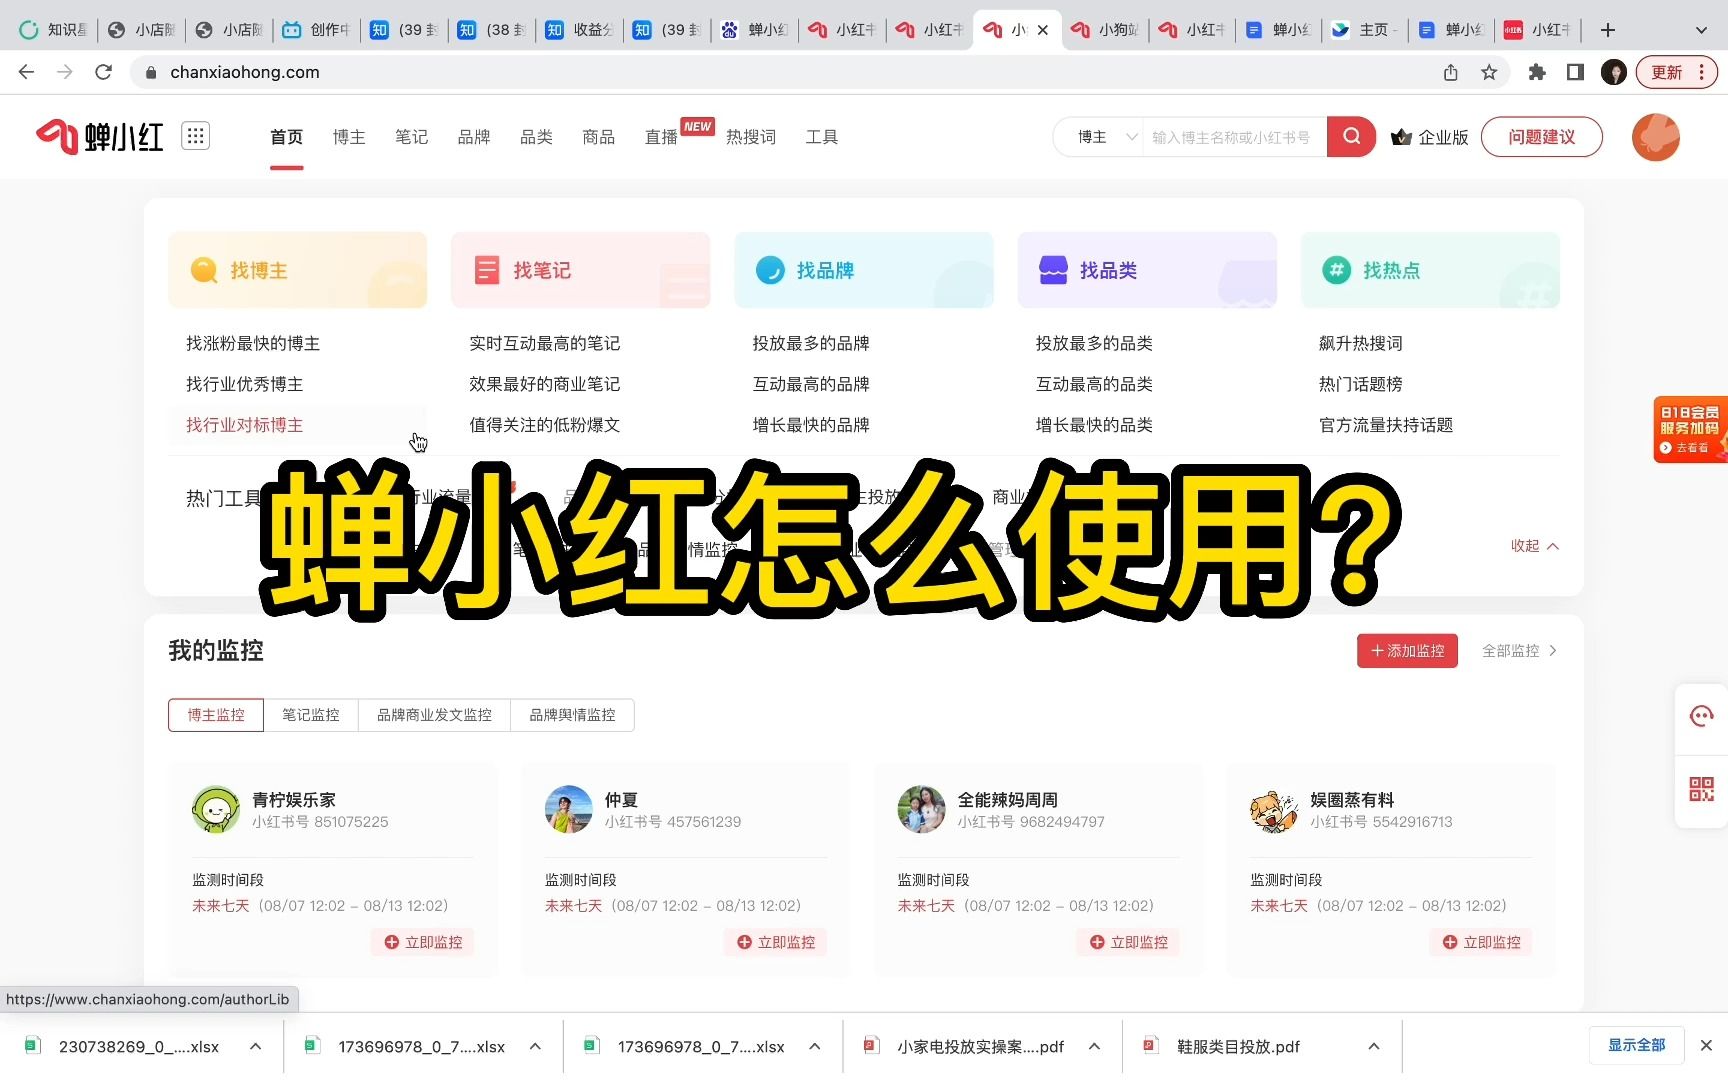Screen dimensions: 1728x1080
Task: Go back in browser history
Action: (27, 72)
